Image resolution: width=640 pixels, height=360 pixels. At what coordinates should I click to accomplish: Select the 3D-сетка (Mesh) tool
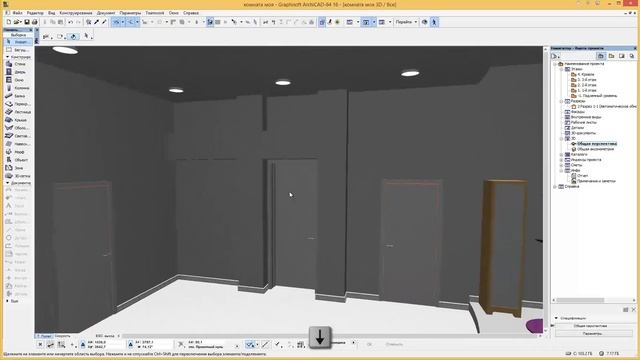pyautogui.click(x=16, y=176)
